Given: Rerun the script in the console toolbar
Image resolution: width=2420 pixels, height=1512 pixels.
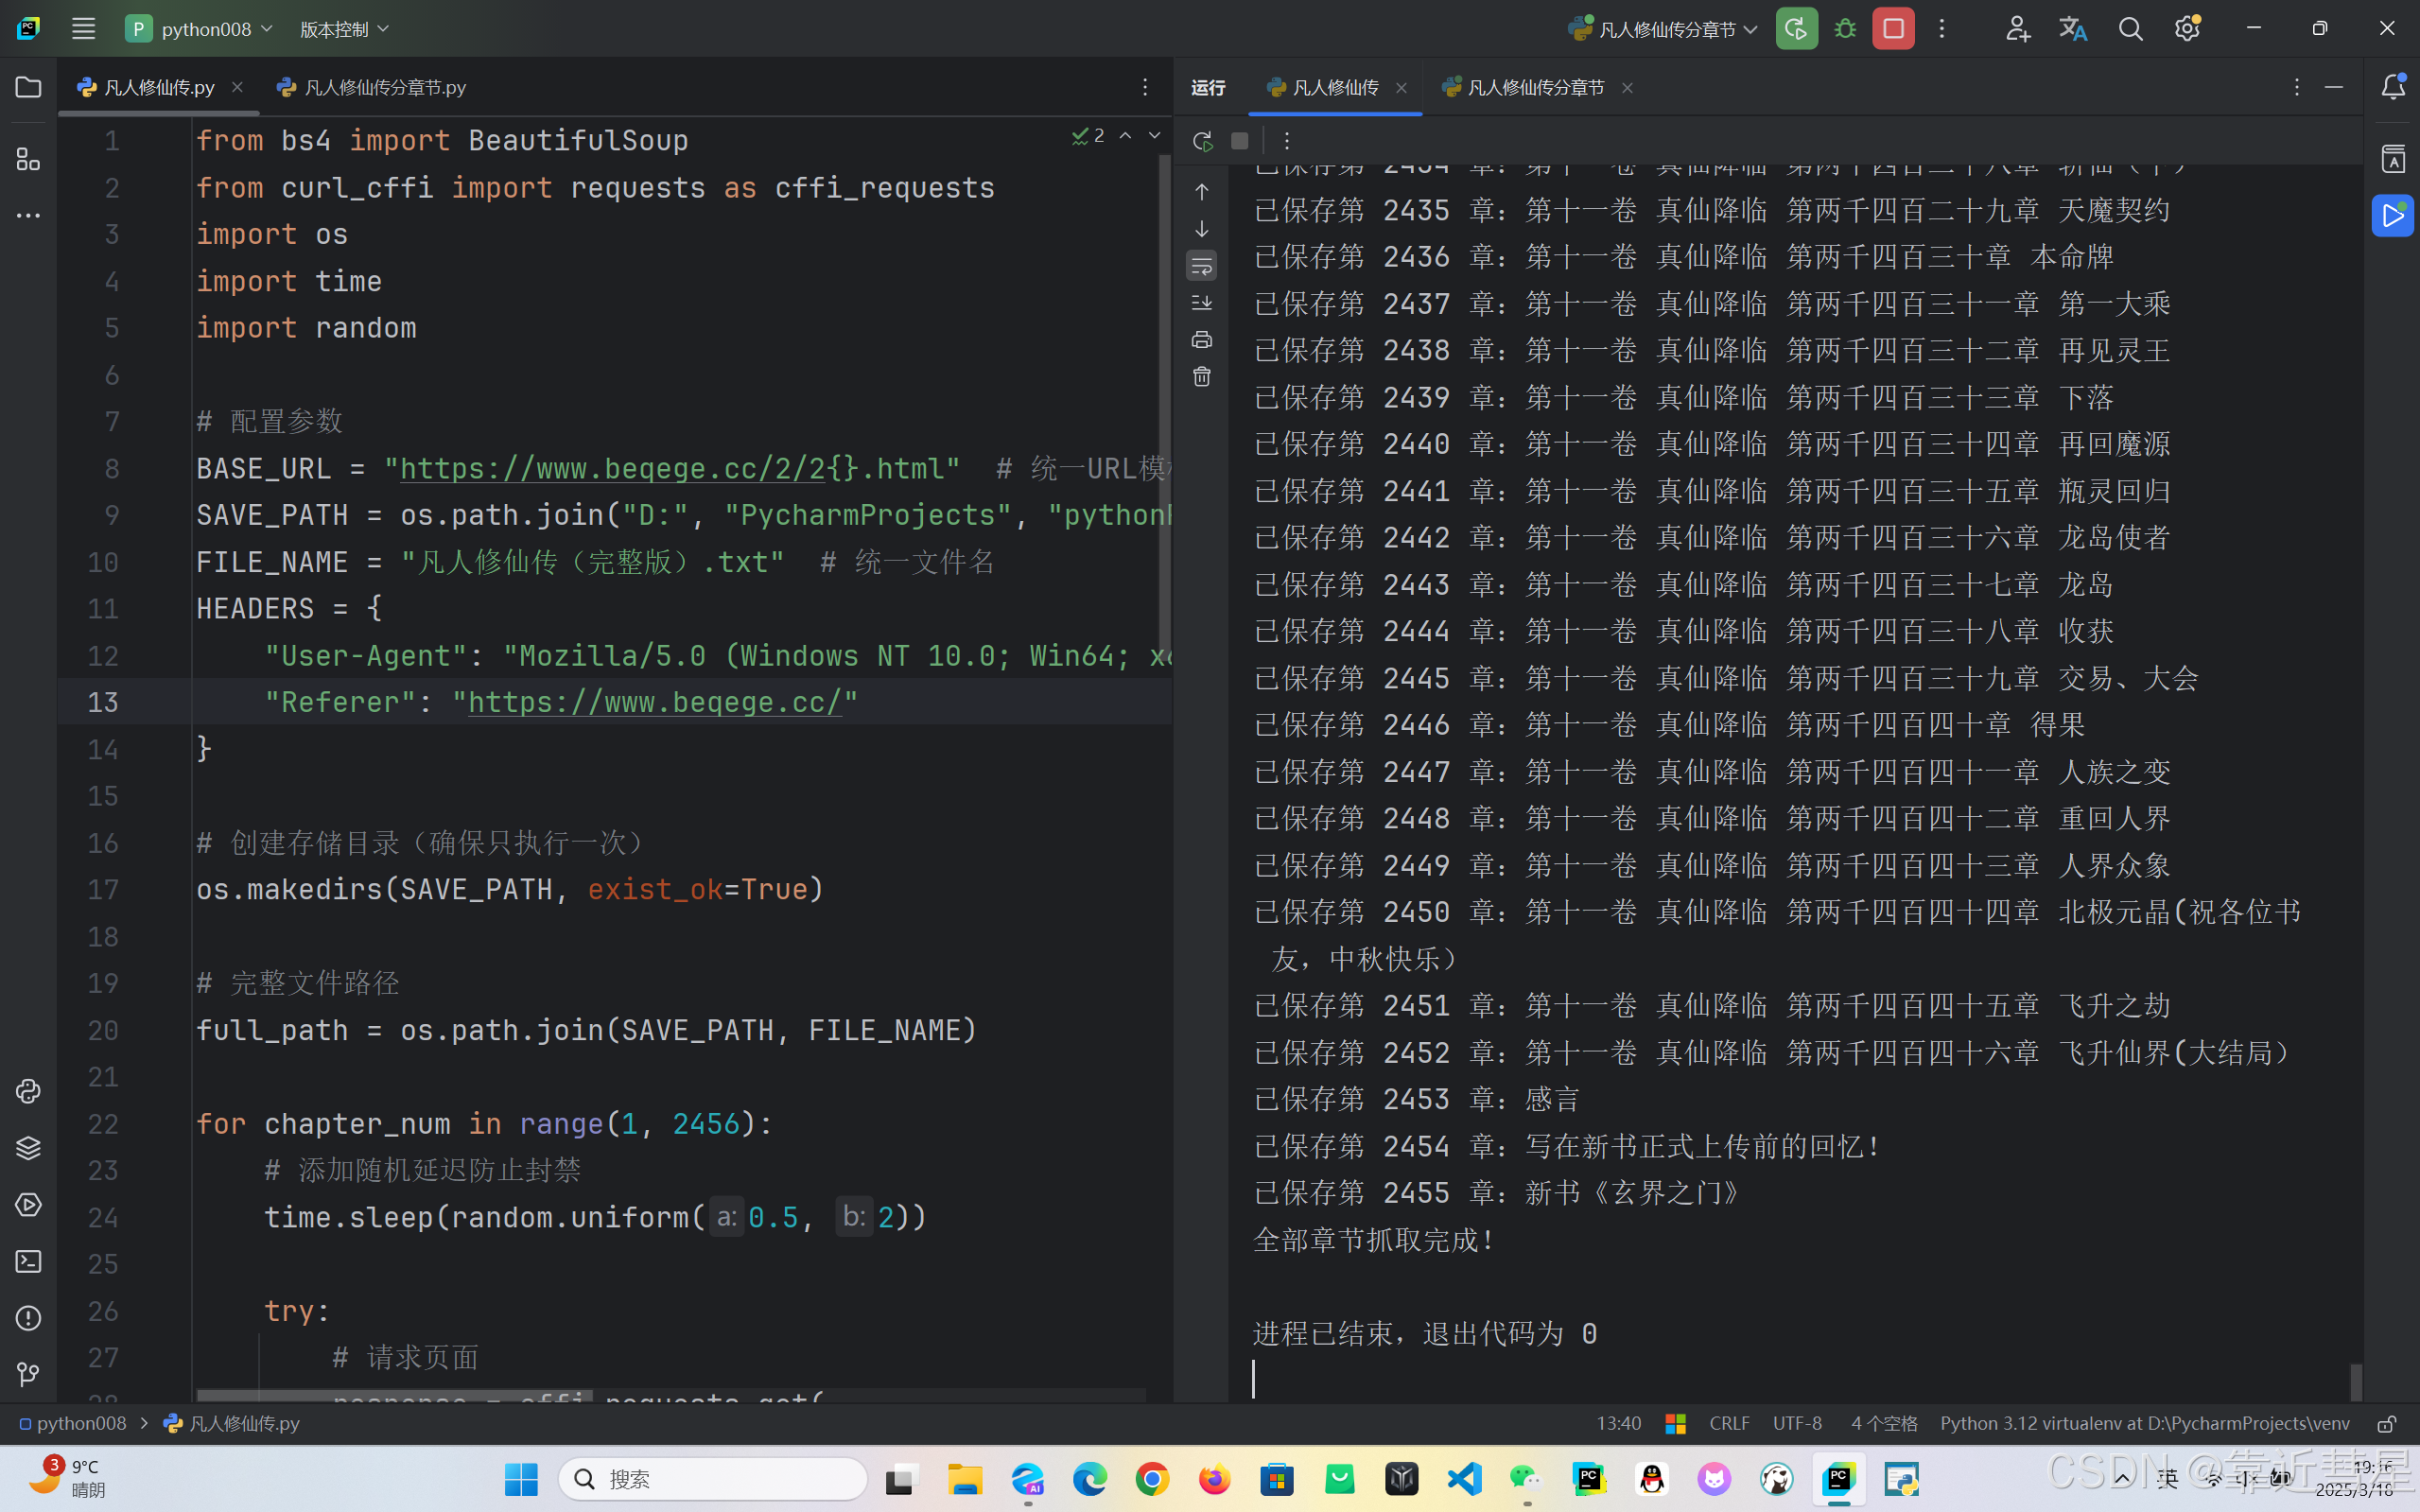Looking at the screenshot, I should [1202, 141].
